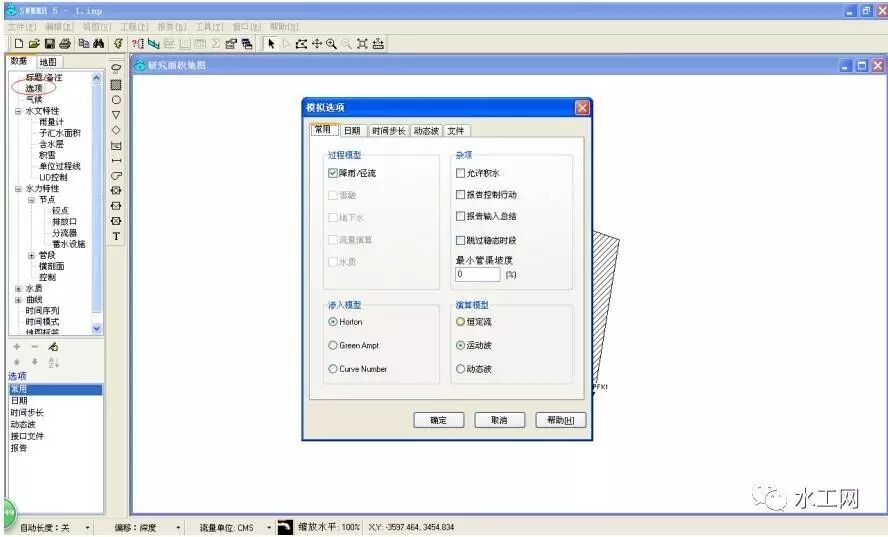This screenshot has width=888, height=537.
Task: Click the 确定 button
Action: tap(438, 420)
